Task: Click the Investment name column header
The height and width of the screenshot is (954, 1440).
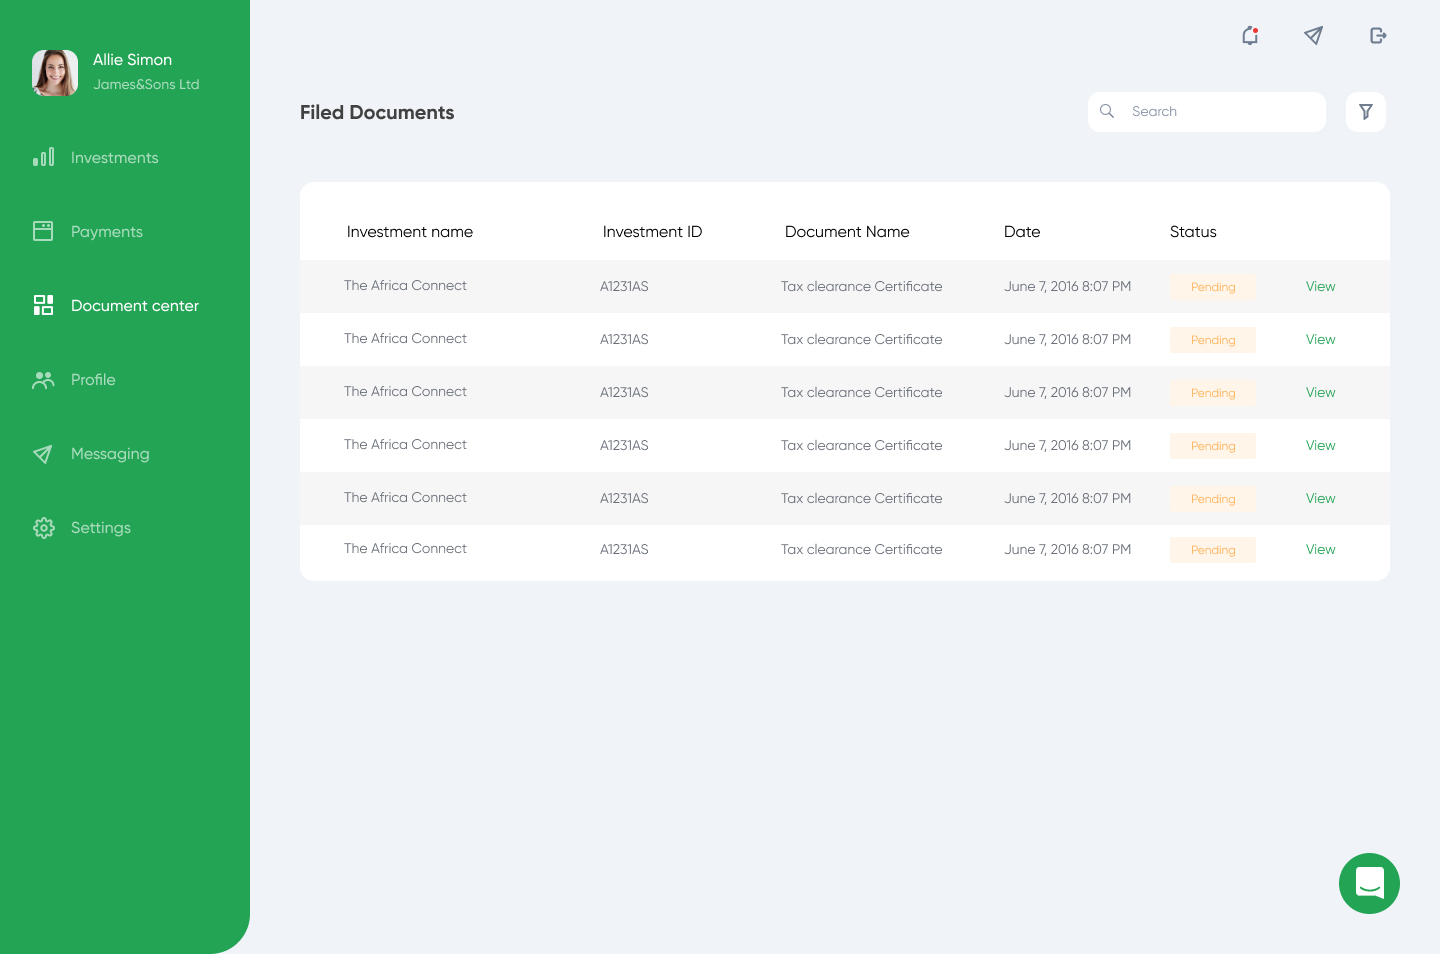Action: 409,232
